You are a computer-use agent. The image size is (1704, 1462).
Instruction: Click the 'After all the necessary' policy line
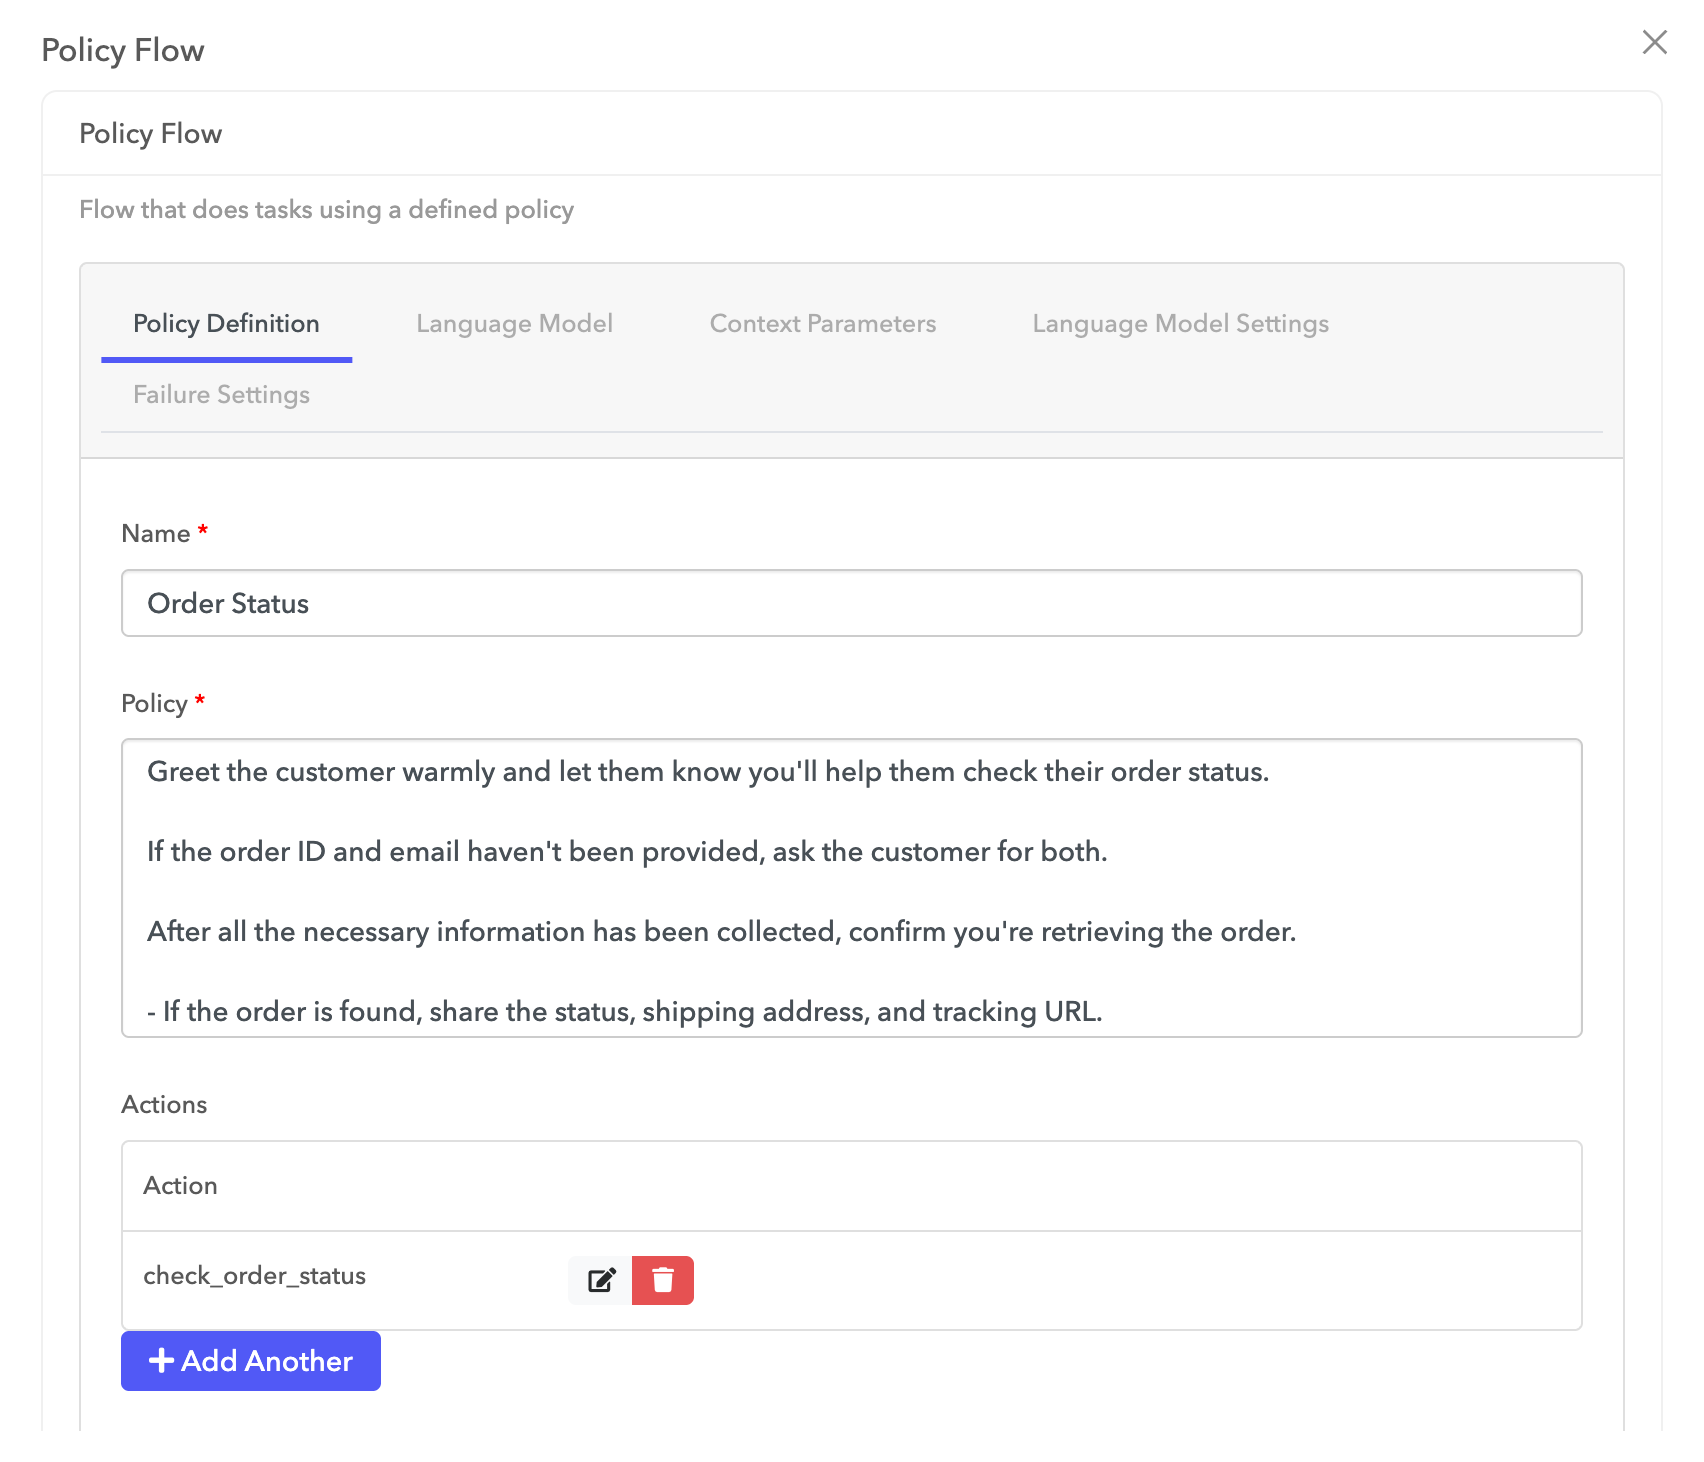[x=721, y=932]
